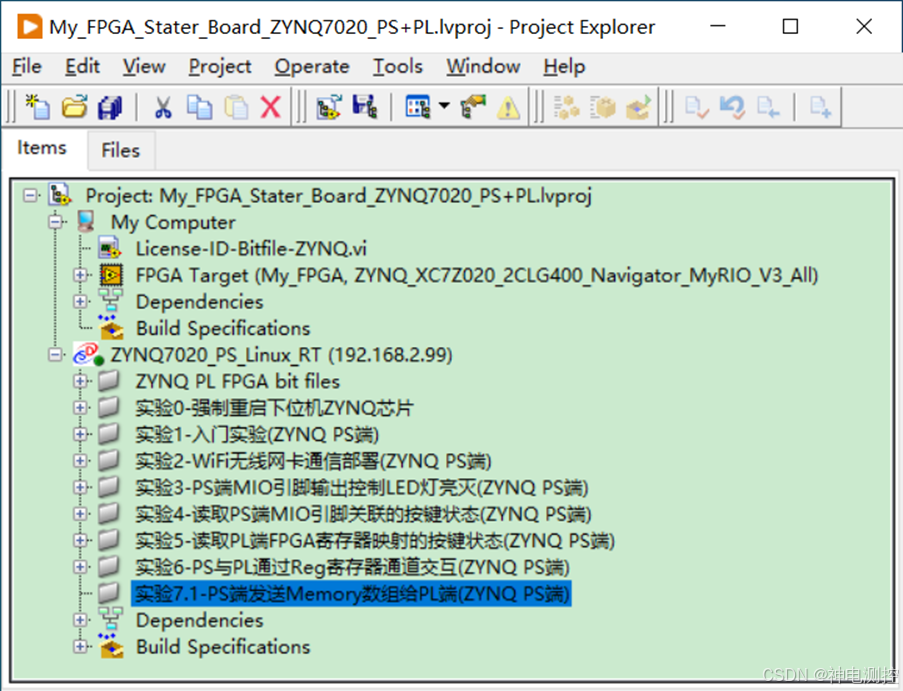Click the Filter Project View icon
903x691 pixels.
[418, 107]
